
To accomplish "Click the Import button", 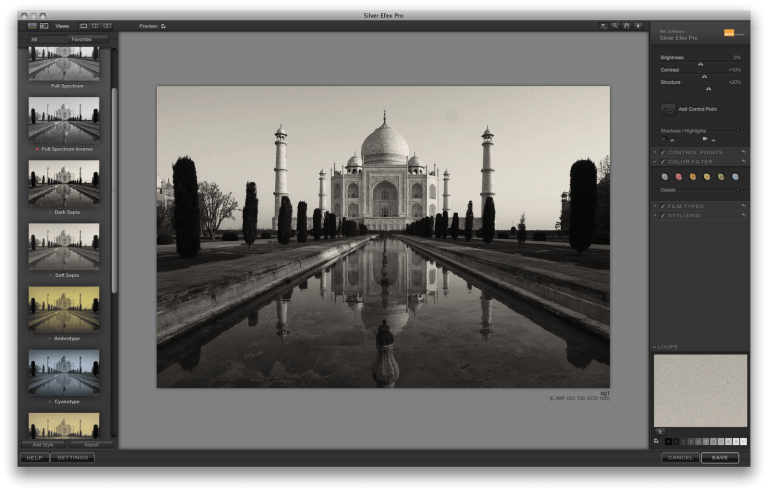I will point(92,445).
